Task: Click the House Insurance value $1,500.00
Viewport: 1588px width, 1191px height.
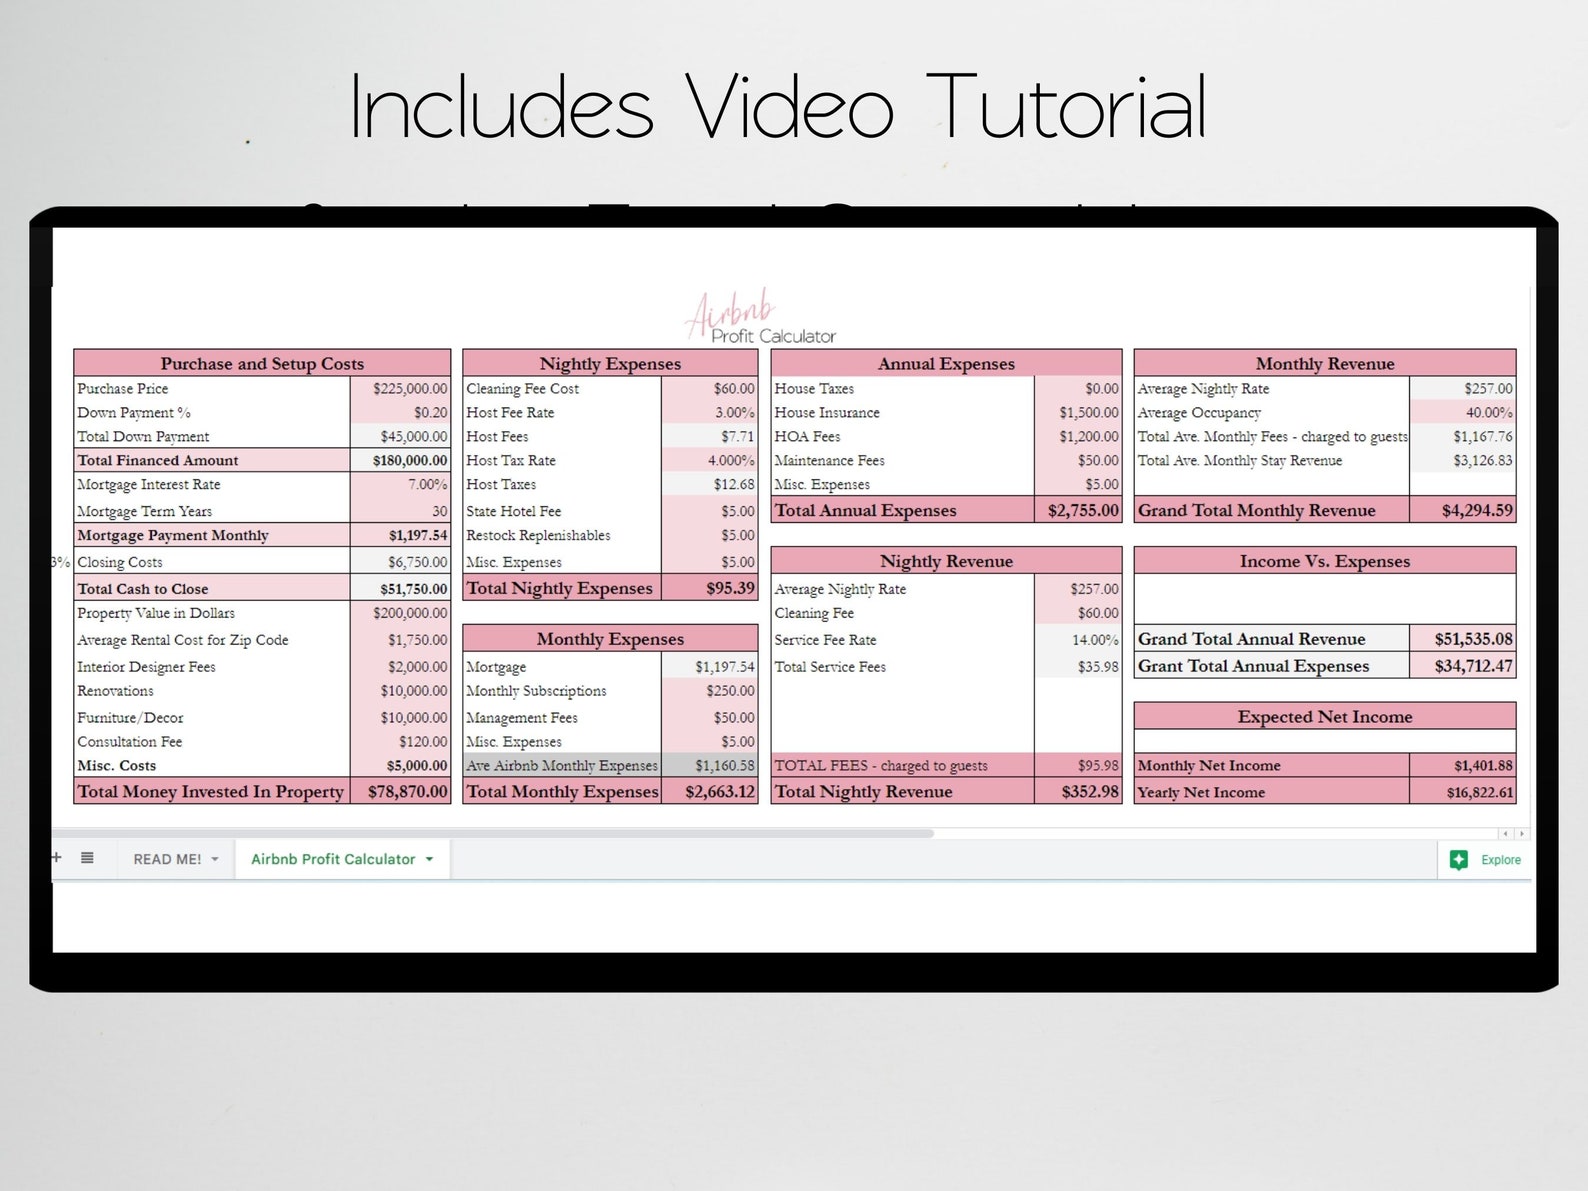Action: [x=1078, y=413]
